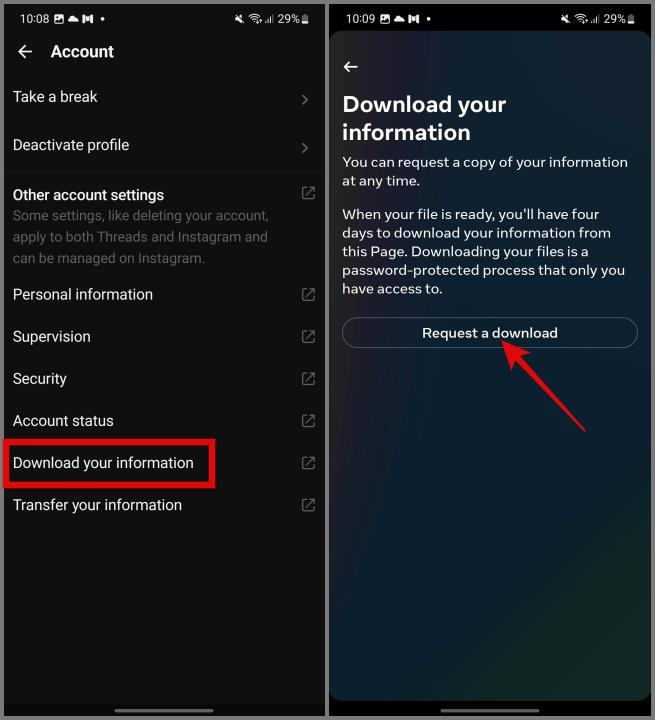The width and height of the screenshot is (655, 720).
Task: Open Deactivate profile option
Action: pyautogui.click(x=164, y=145)
